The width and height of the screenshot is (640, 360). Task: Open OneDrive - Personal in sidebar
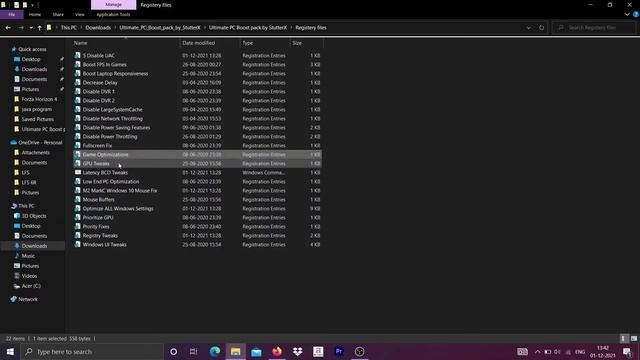(40, 142)
